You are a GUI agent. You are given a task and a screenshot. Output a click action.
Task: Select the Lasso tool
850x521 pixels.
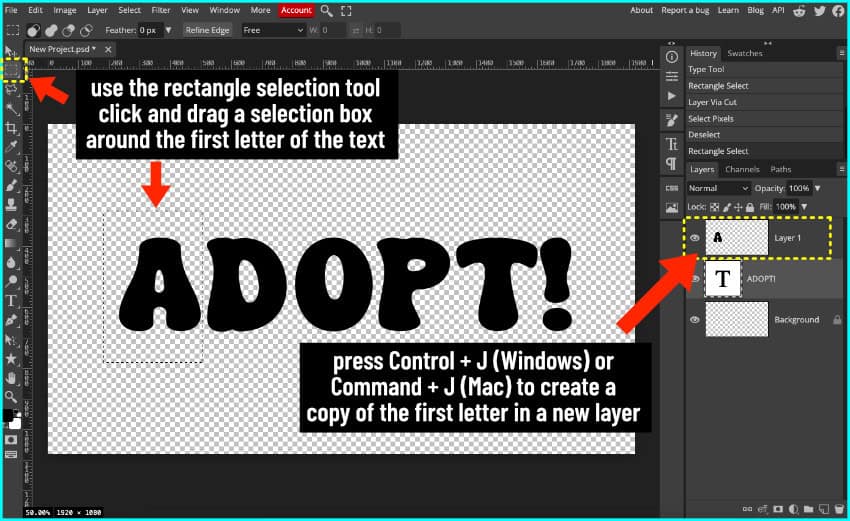click(x=11, y=89)
